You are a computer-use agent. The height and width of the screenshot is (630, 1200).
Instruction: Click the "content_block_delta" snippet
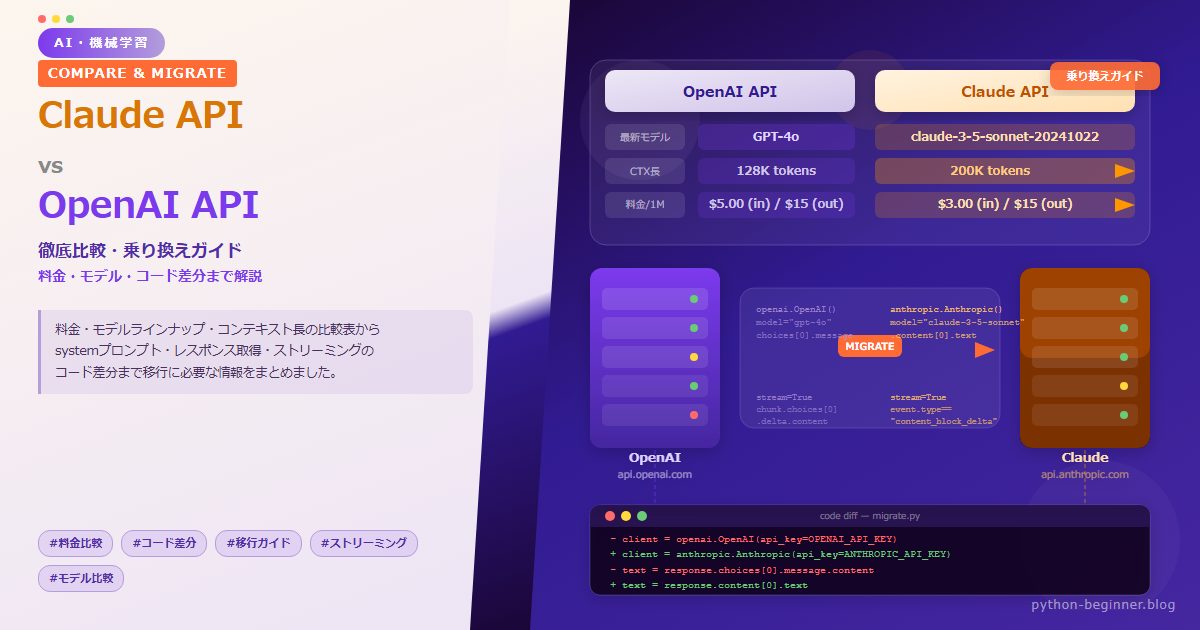coord(944,422)
